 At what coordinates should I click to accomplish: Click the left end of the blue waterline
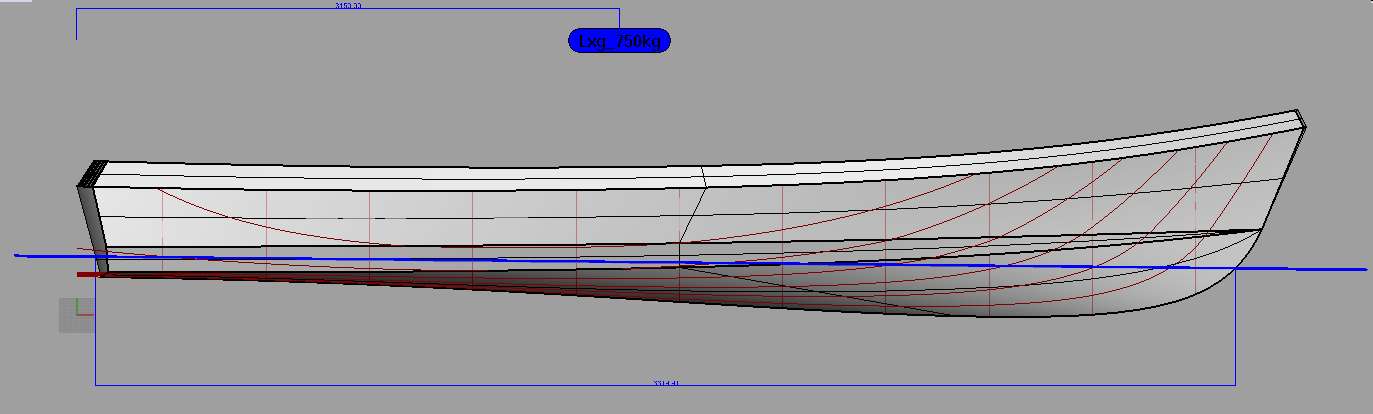(18, 256)
